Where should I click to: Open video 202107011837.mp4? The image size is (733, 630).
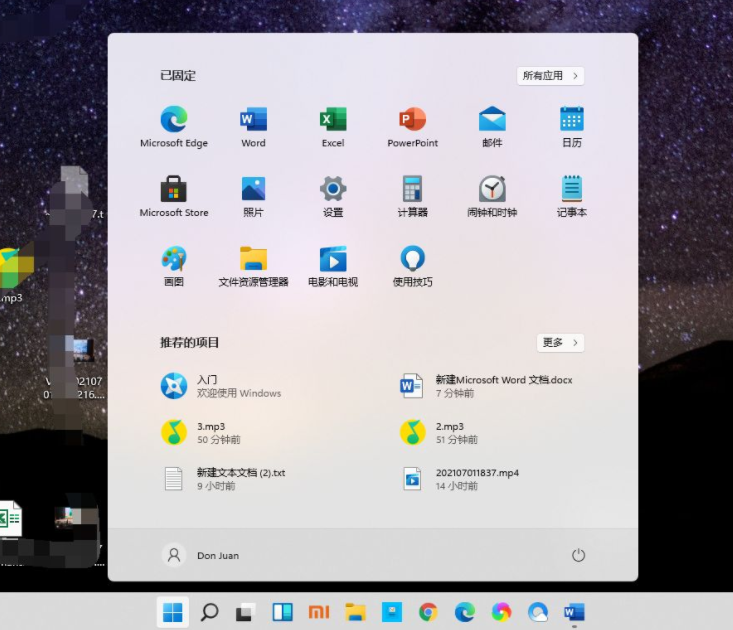click(460, 479)
